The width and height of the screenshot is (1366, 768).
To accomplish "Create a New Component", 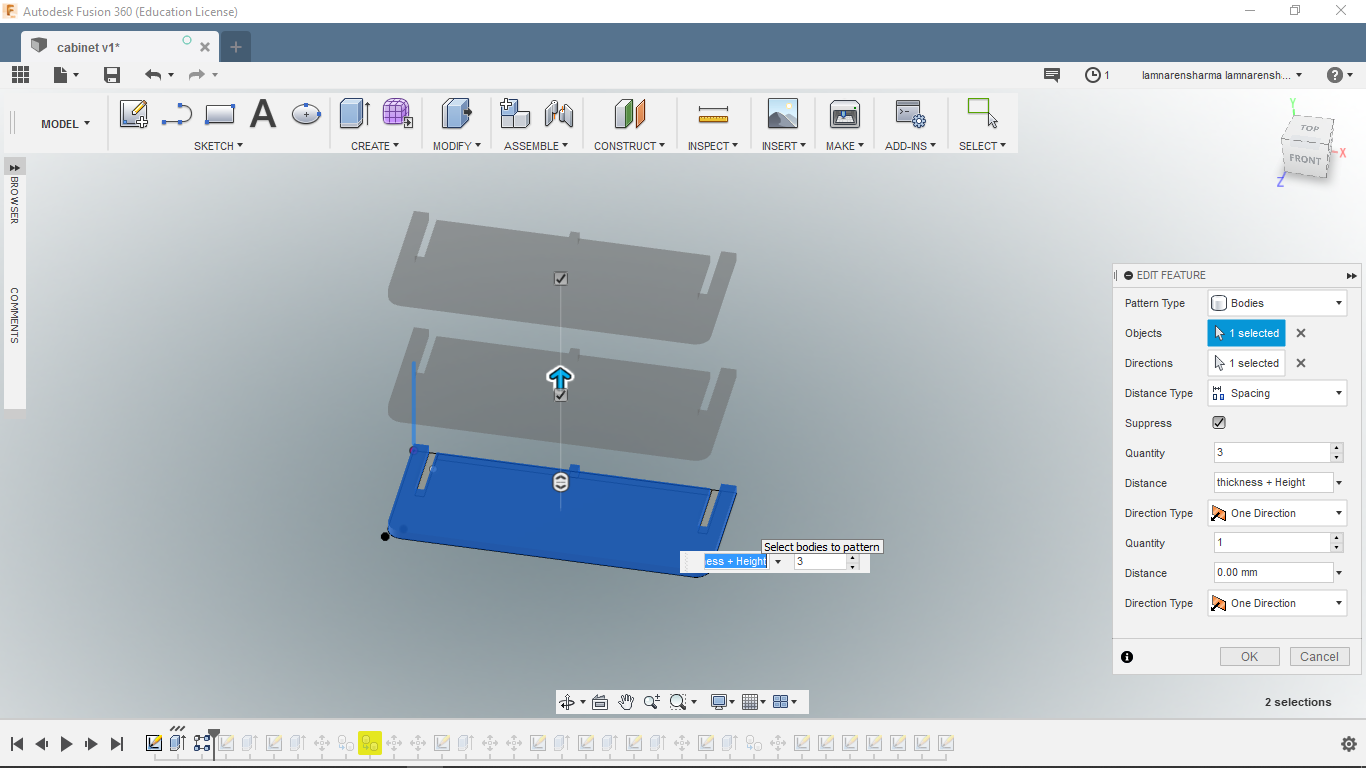I will 515,114.
